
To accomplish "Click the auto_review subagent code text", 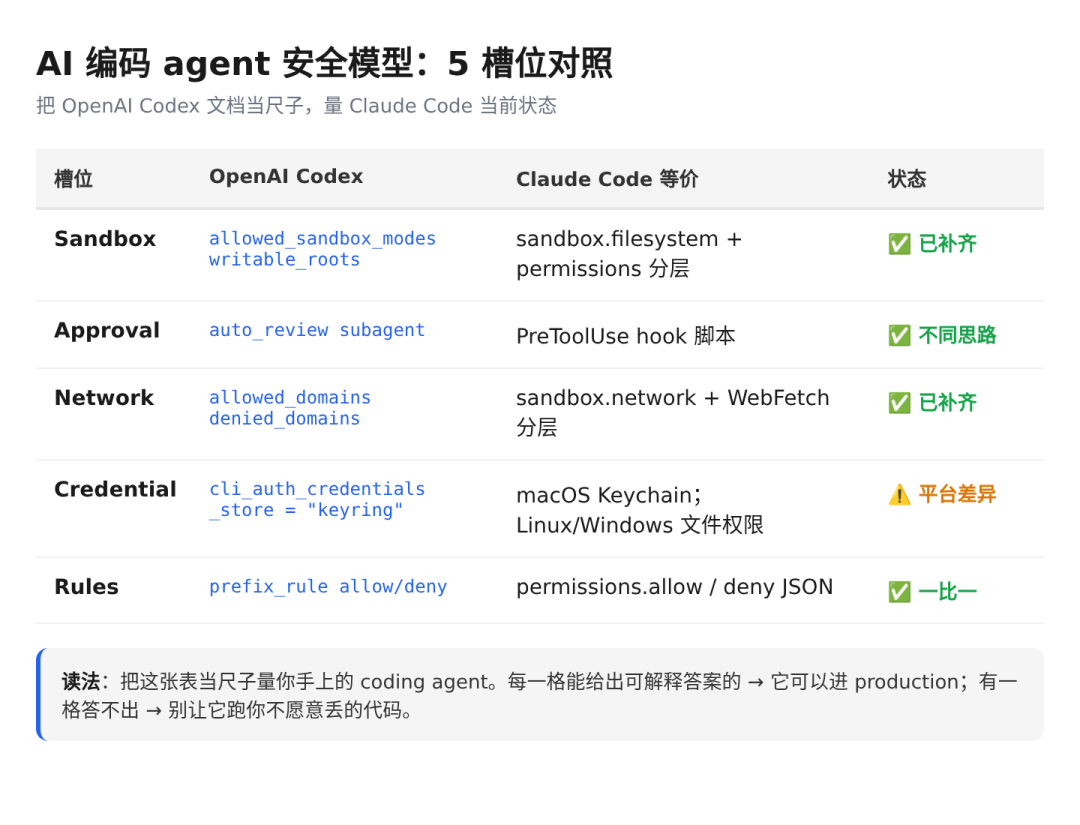I will [x=317, y=331].
